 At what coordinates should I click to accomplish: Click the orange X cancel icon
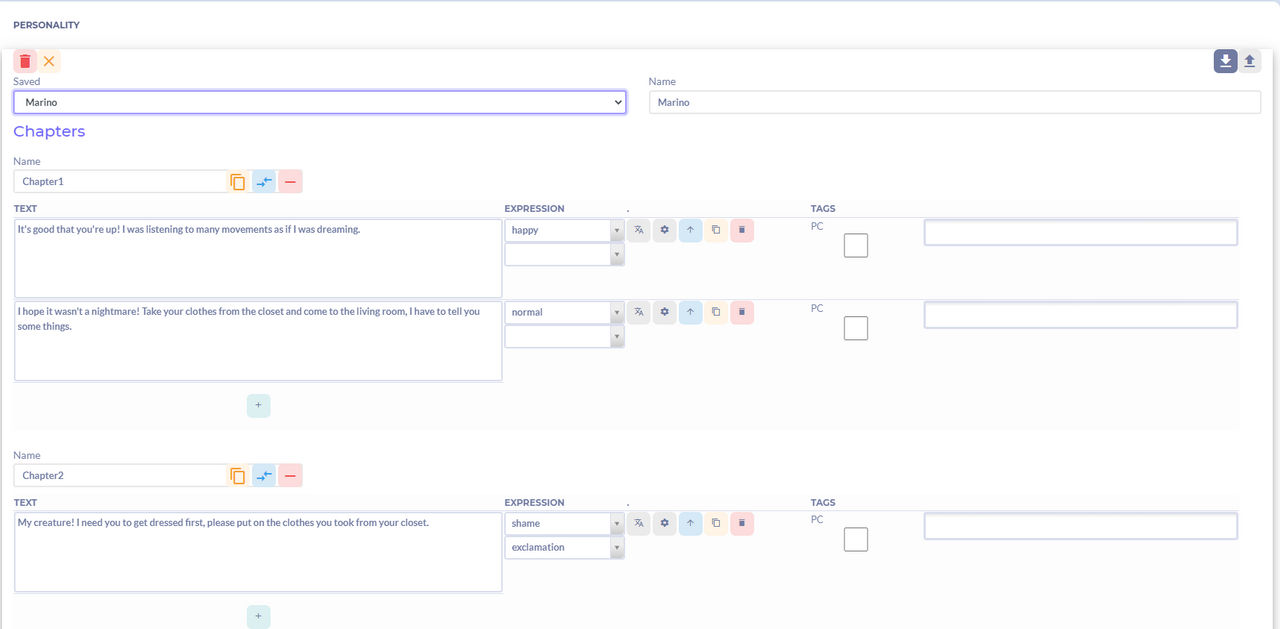coord(49,61)
